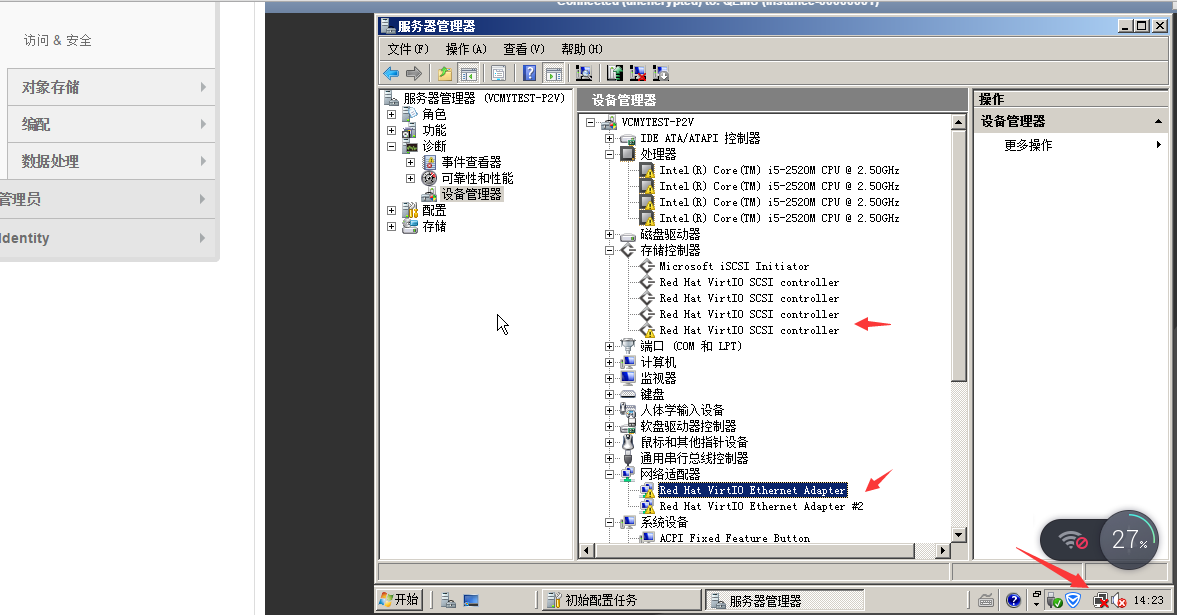Open the 帮助(H) menu
Viewport: 1177px width, 615px height.
(x=582, y=49)
